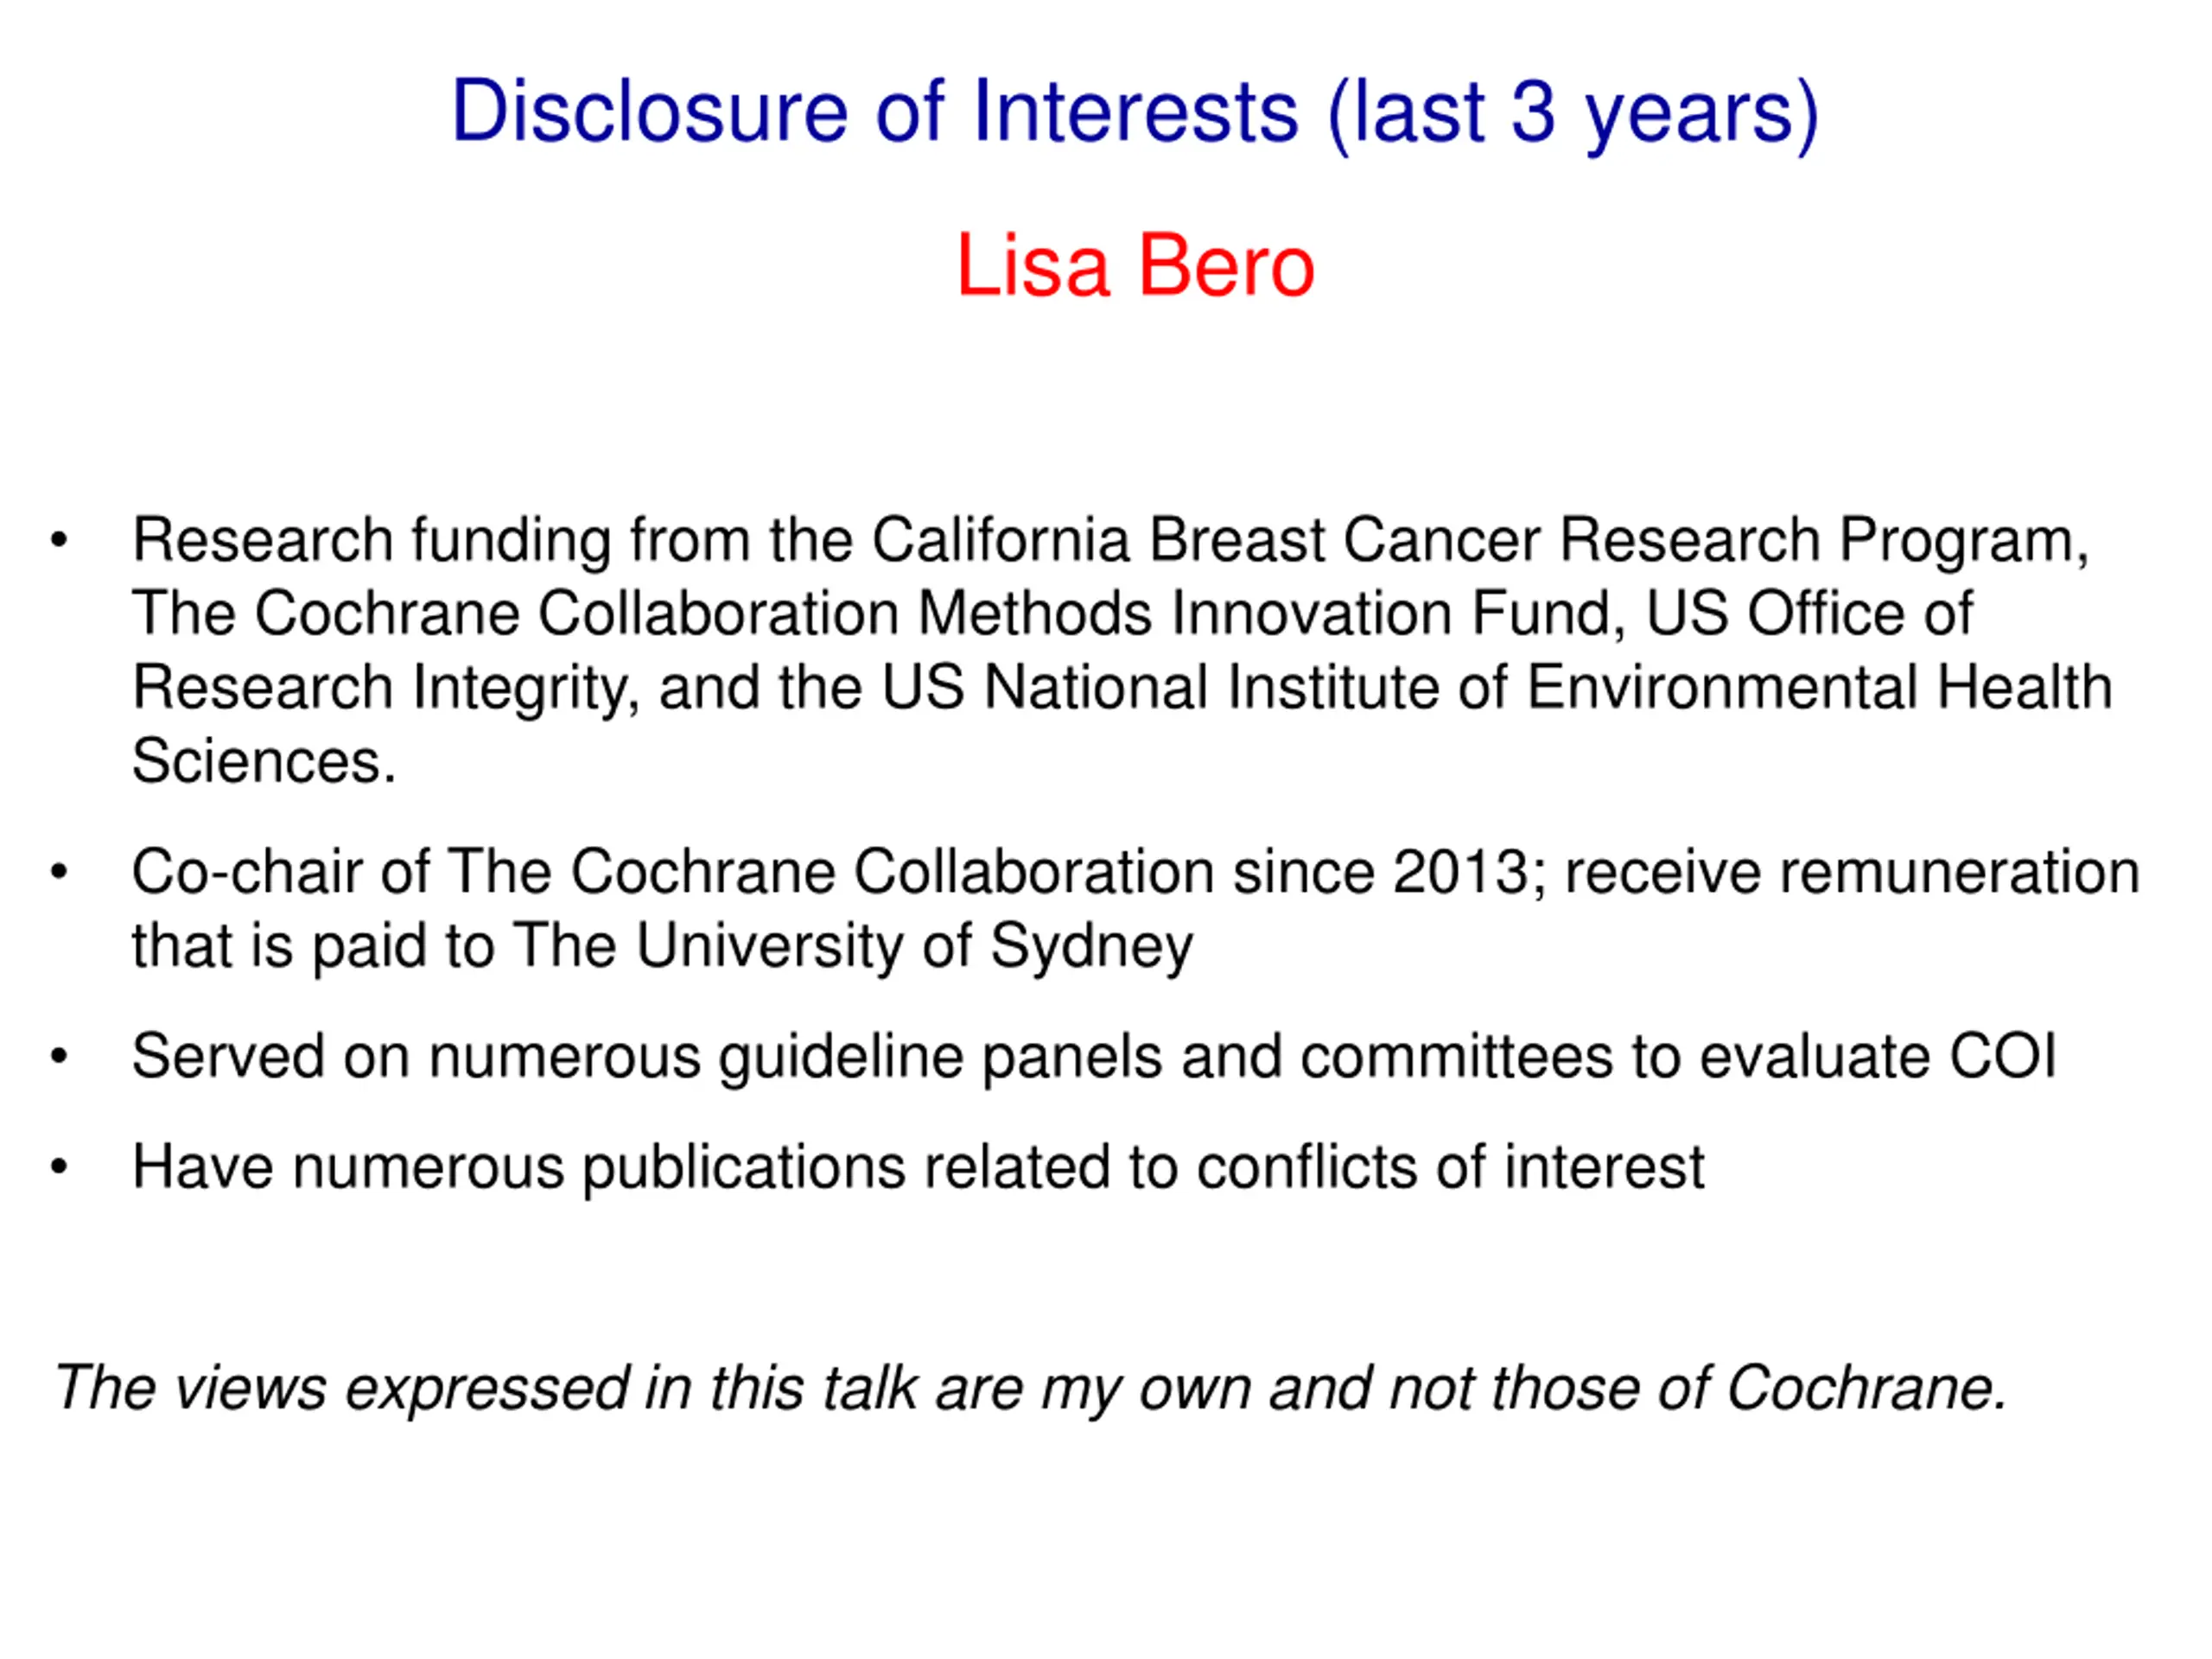The width and height of the screenshot is (2212, 1659).
Task: Click 'Served on numerous guideline panels'
Action: click(647, 1057)
